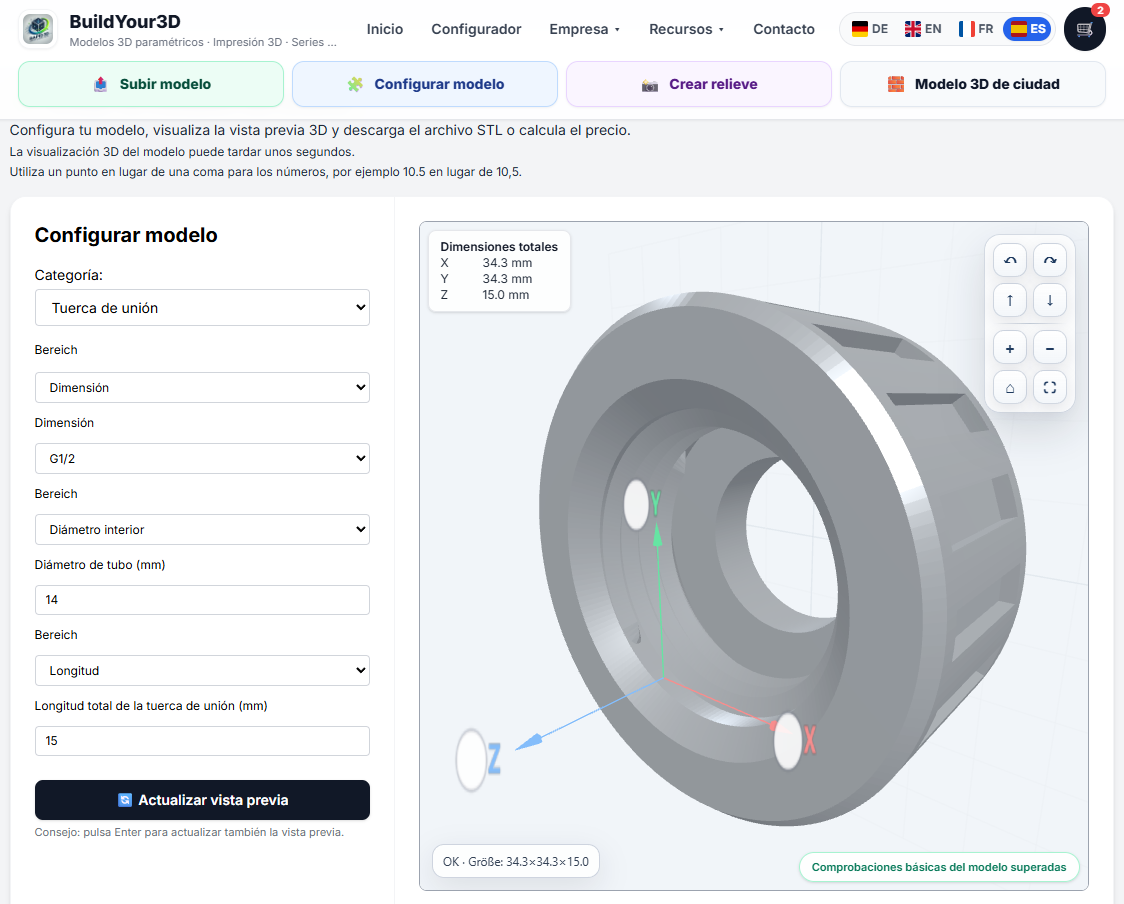The width and height of the screenshot is (1124, 904).
Task: Click the Z axis marker in viewer
Action: point(479,760)
